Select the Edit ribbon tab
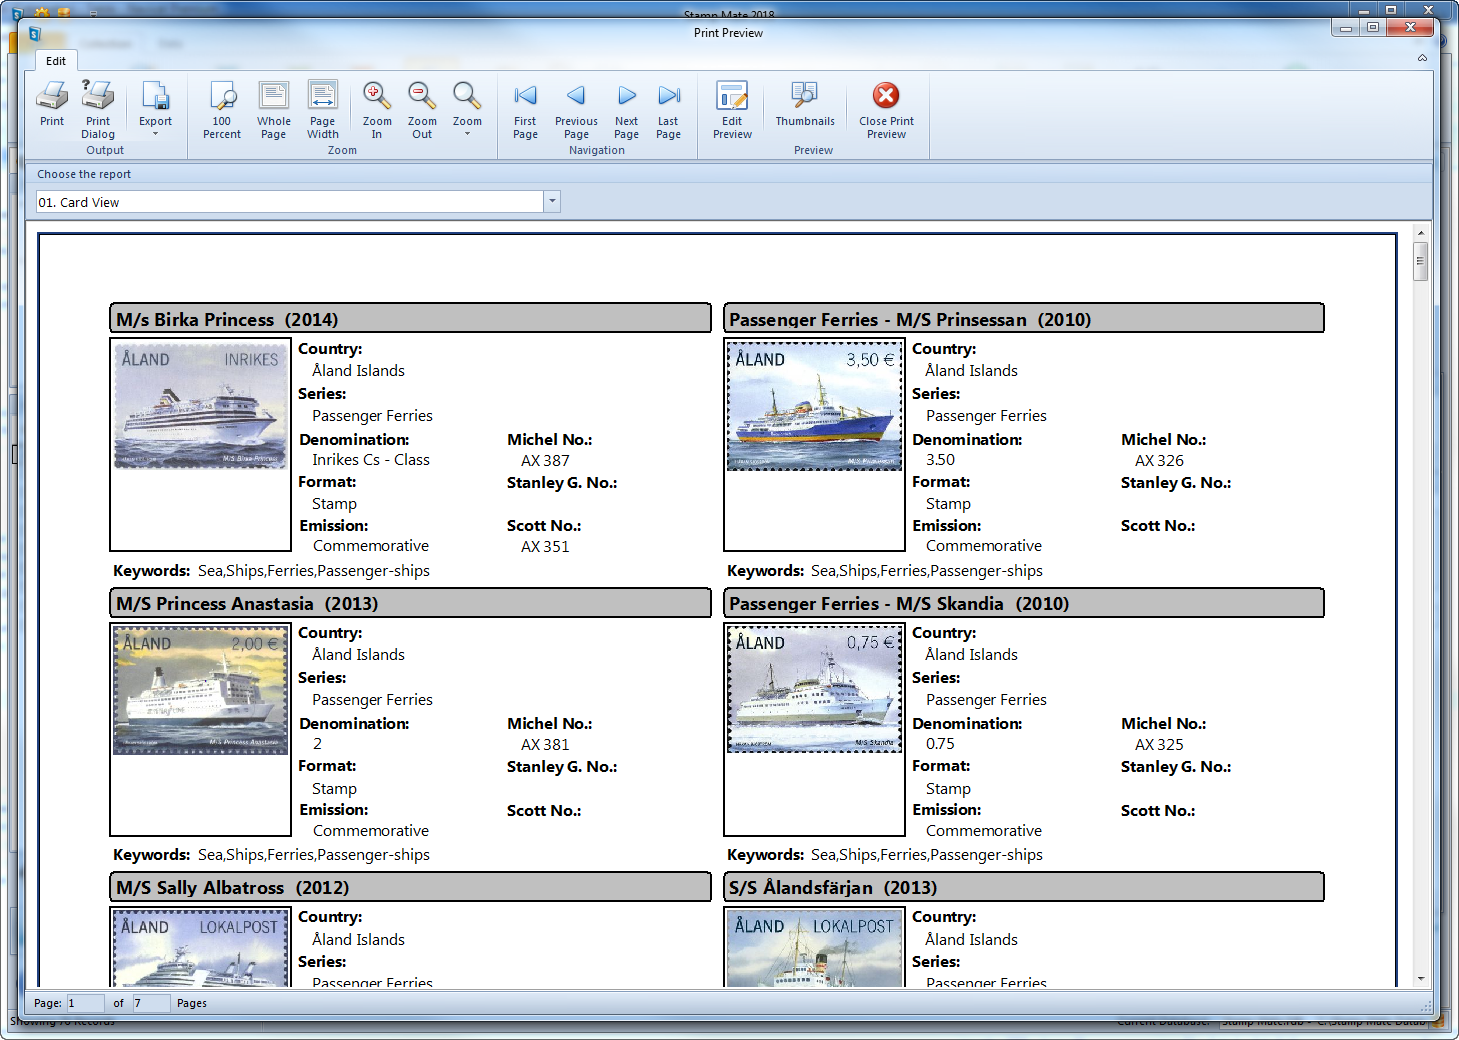The height and width of the screenshot is (1040, 1459). pos(56,61)
